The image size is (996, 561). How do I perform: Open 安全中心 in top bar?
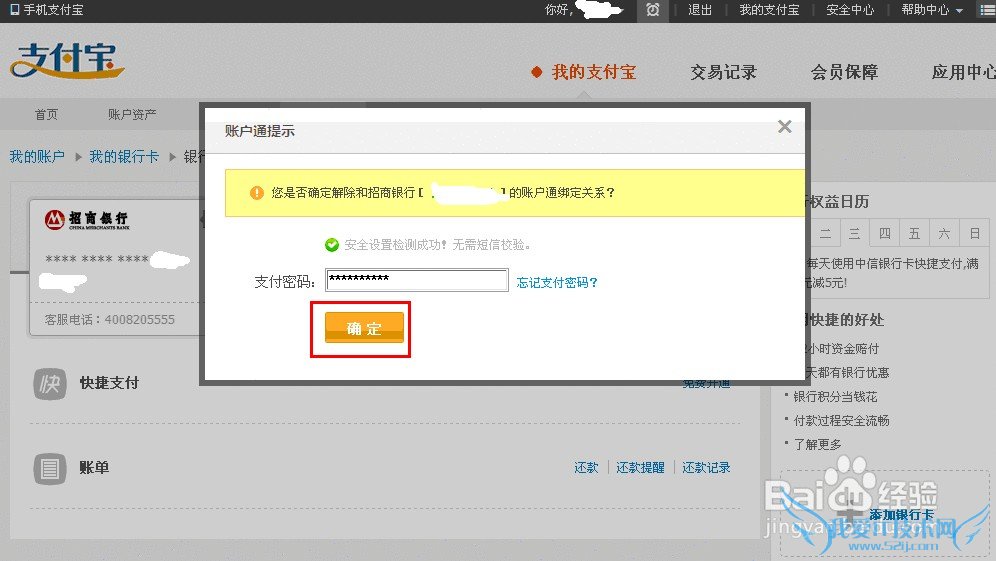click(x=851, y=10)
